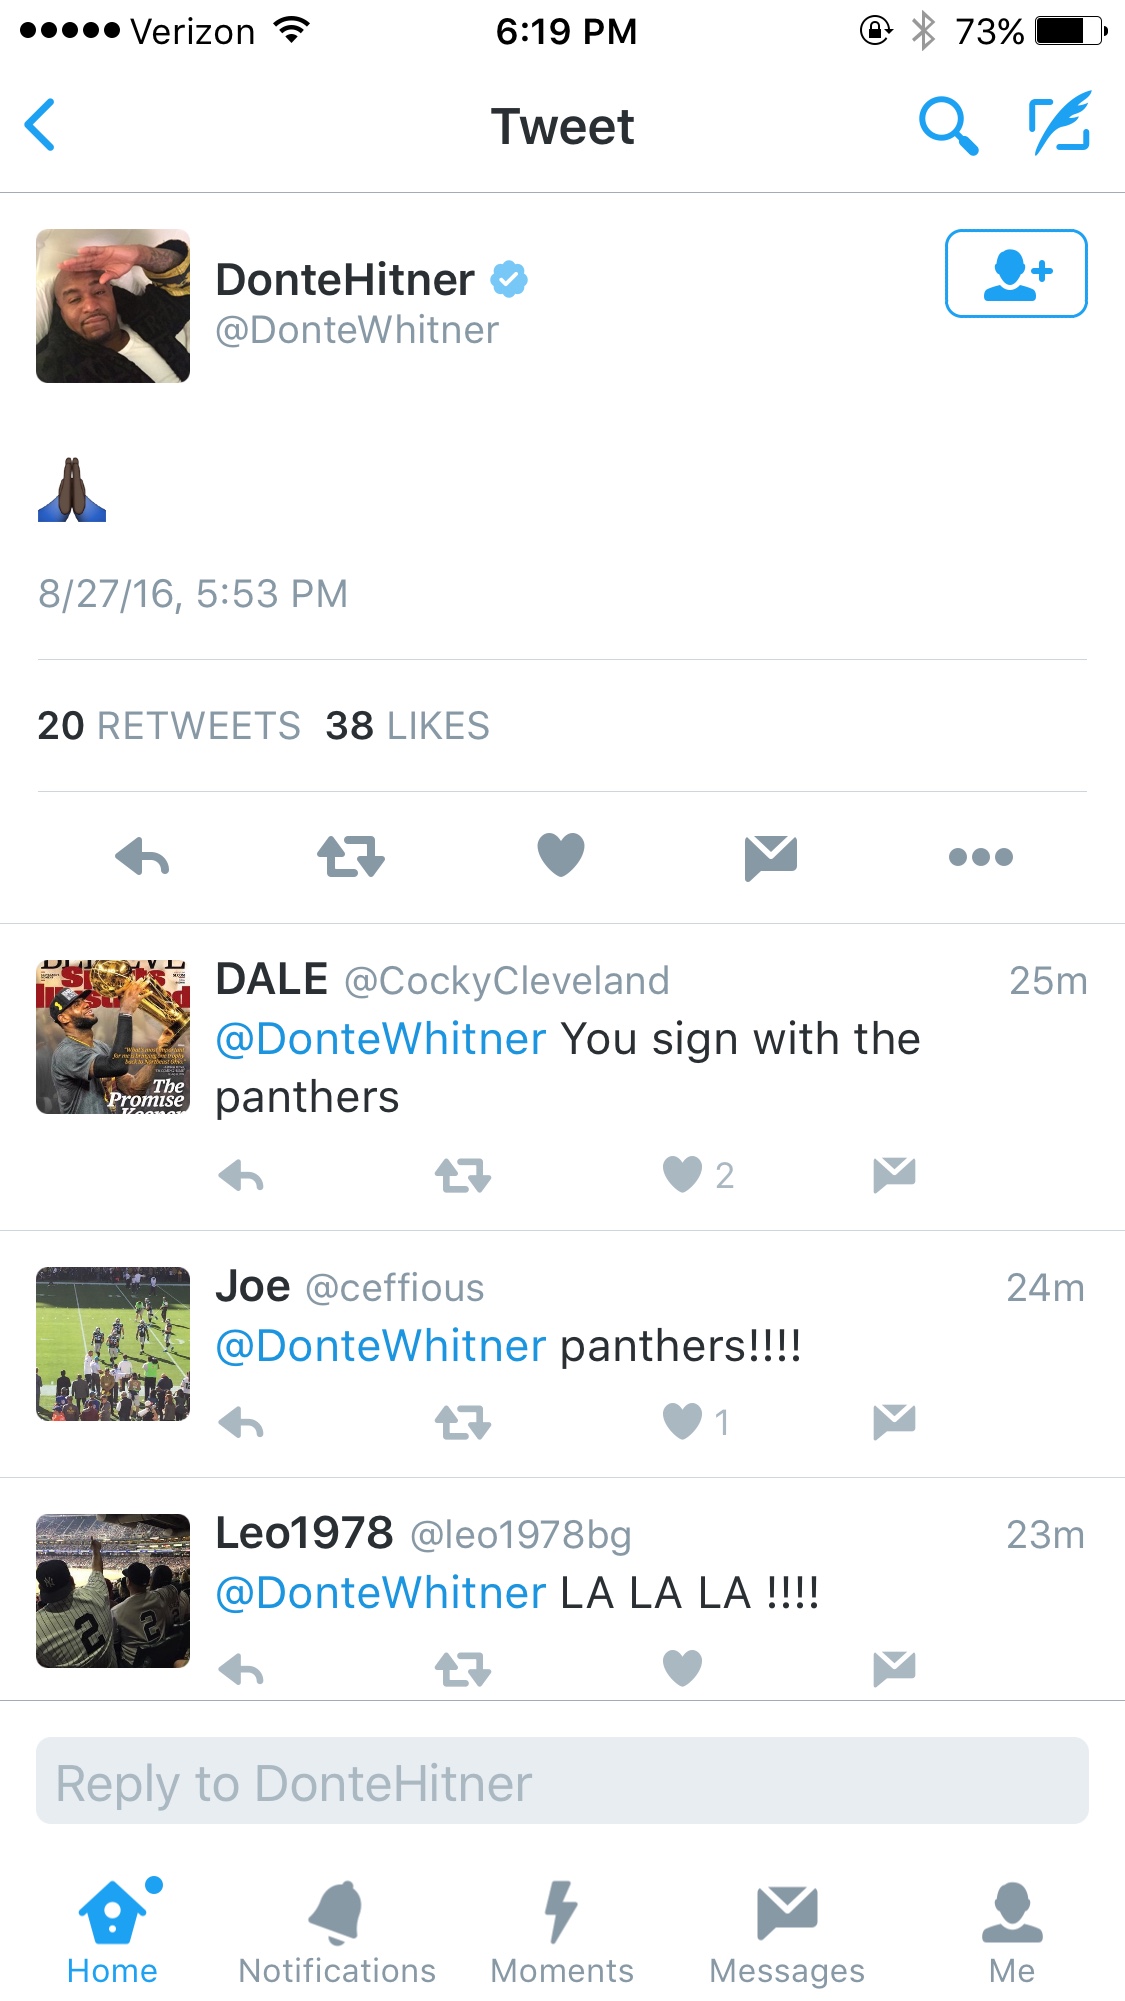This screenshot has height=2001, width=1125.
Task: Reply to the main DonteHitner tweet
Action: pos(142,857)
